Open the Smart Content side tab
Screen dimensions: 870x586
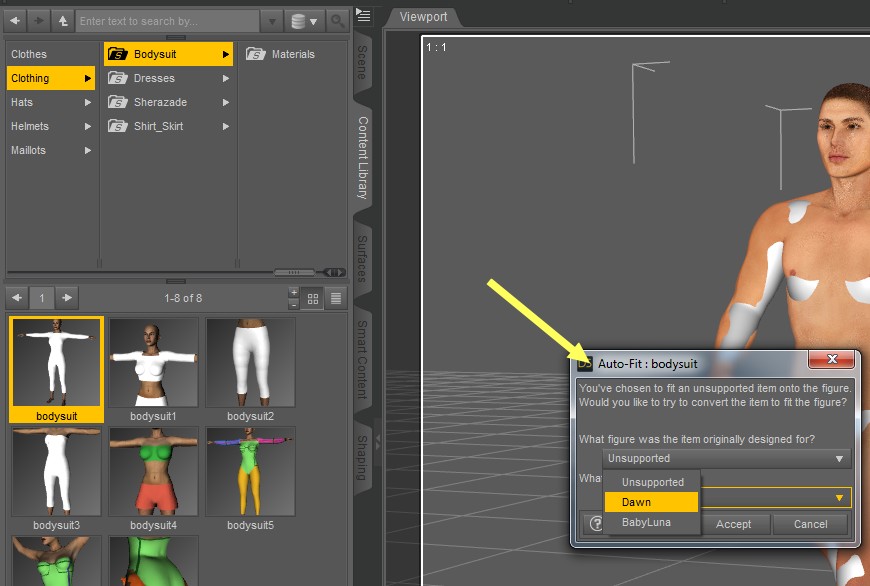pos(362,359)
